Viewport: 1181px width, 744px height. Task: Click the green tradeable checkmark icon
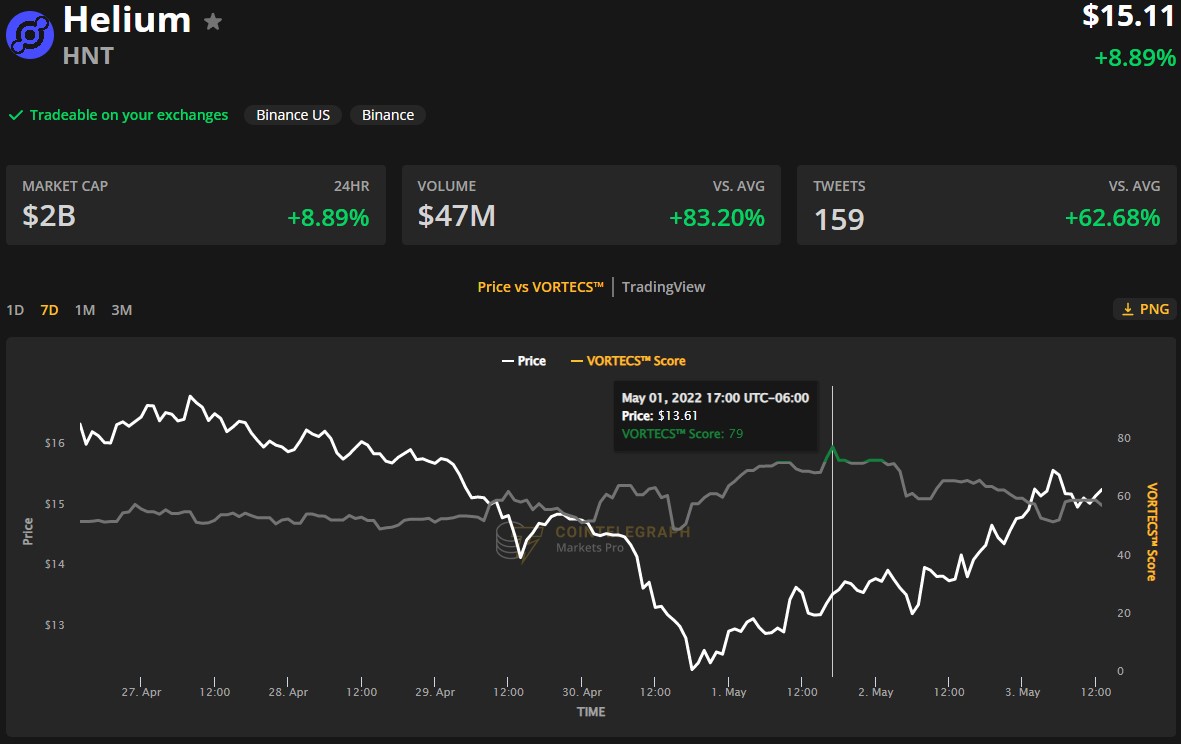pos(16,115)
